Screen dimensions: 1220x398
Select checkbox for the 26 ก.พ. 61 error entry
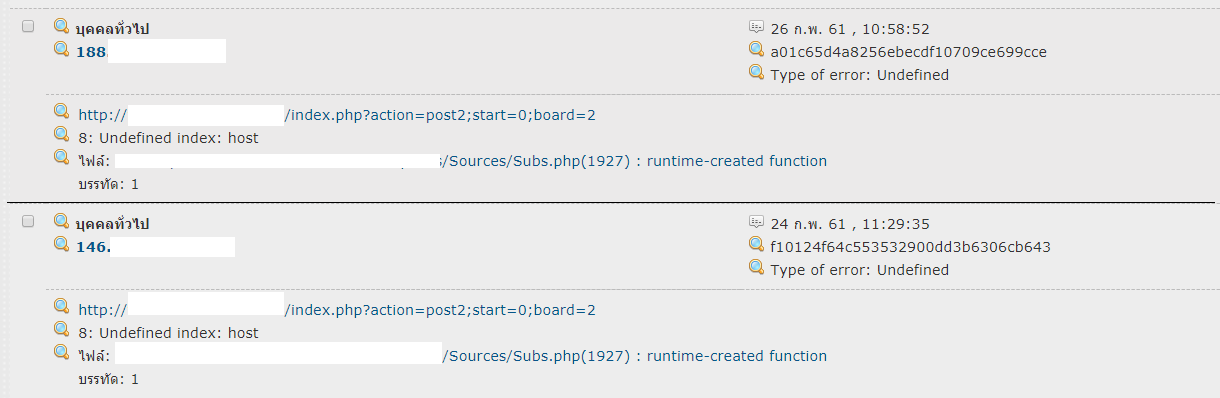point(28,26)
